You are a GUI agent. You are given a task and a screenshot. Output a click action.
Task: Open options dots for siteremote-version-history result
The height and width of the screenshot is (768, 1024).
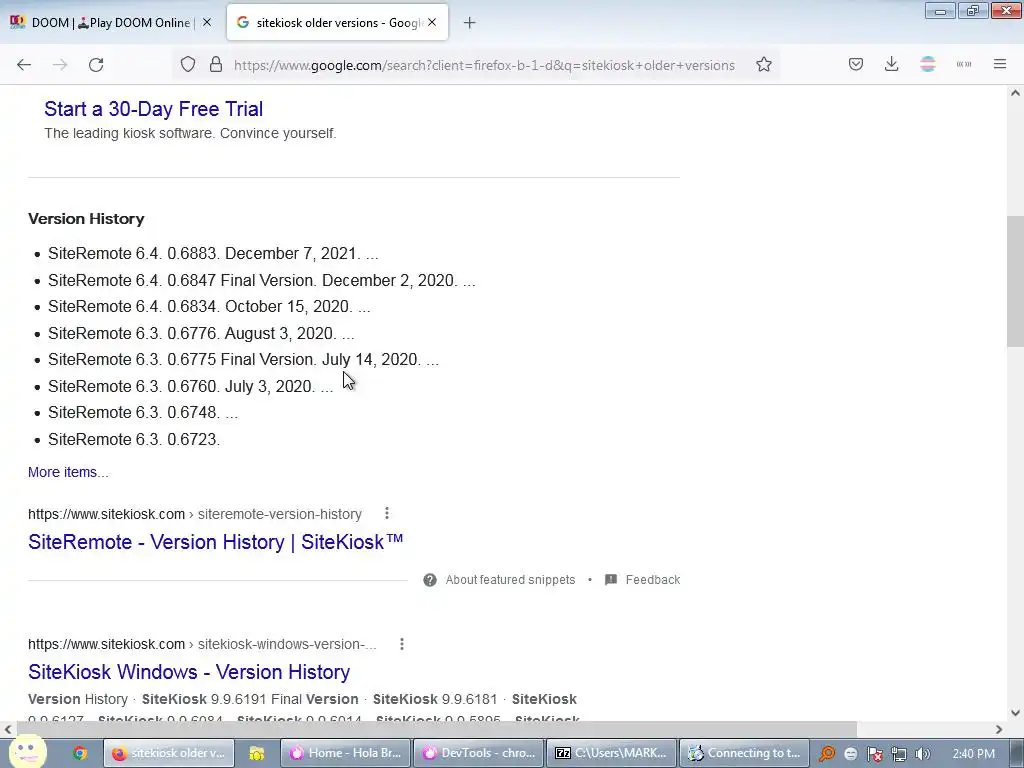[x=387, y=513]
